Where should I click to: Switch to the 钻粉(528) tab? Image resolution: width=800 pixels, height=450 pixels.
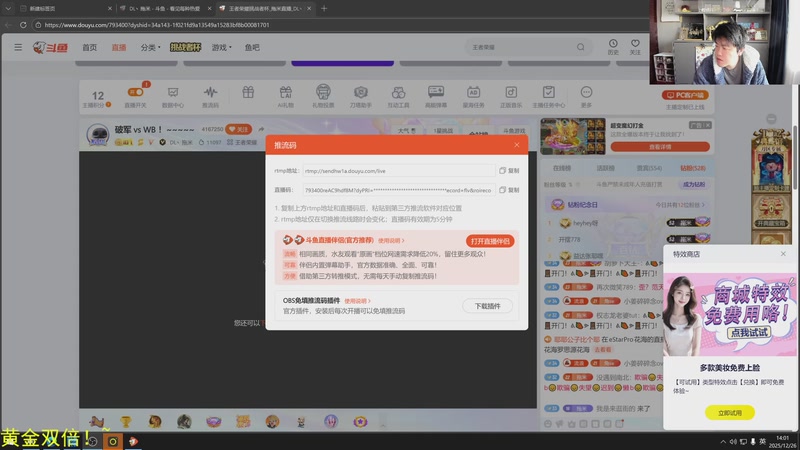coord(693,168)
